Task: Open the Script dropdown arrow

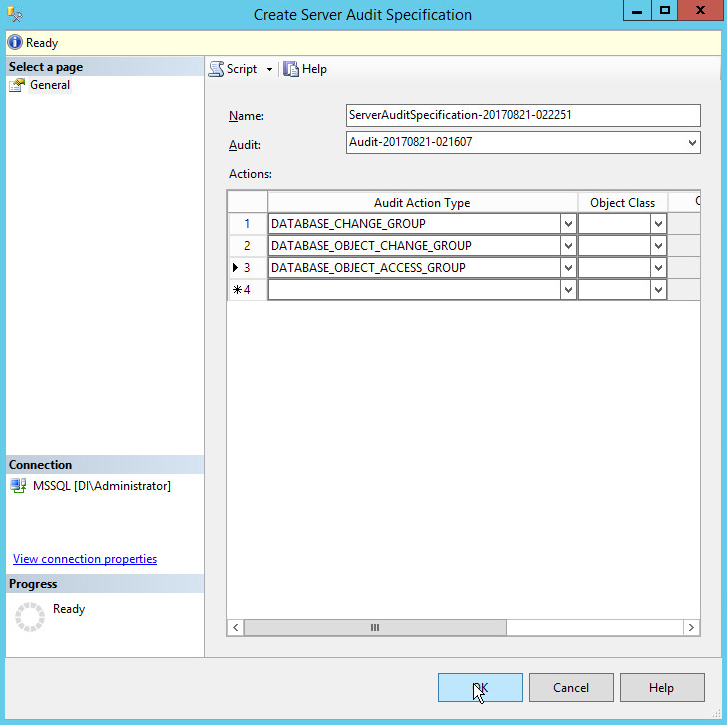Action: click(269, 69)
